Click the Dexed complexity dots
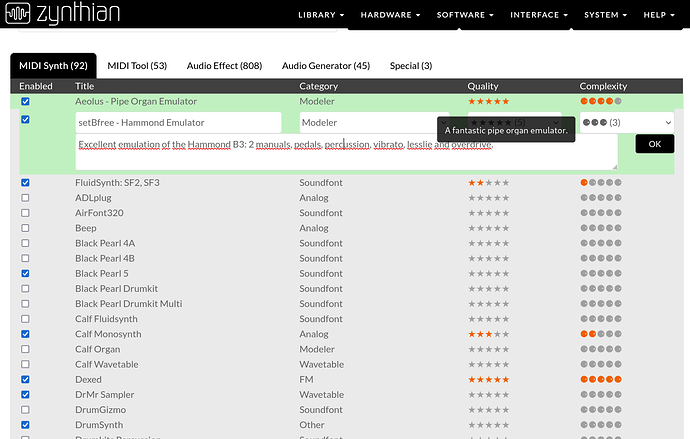Viewport: 690px width, 439px height. [601, 379]
